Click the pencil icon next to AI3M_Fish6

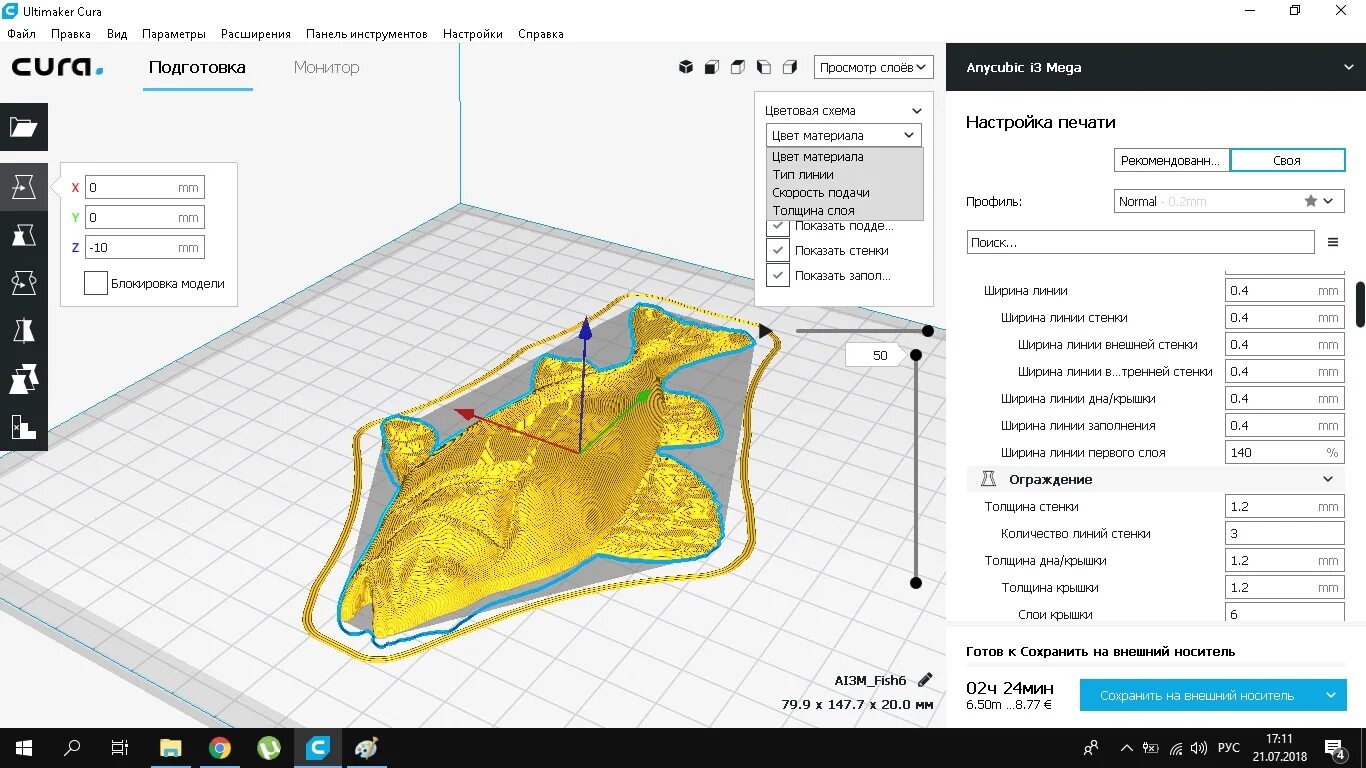tap(925, 680)
